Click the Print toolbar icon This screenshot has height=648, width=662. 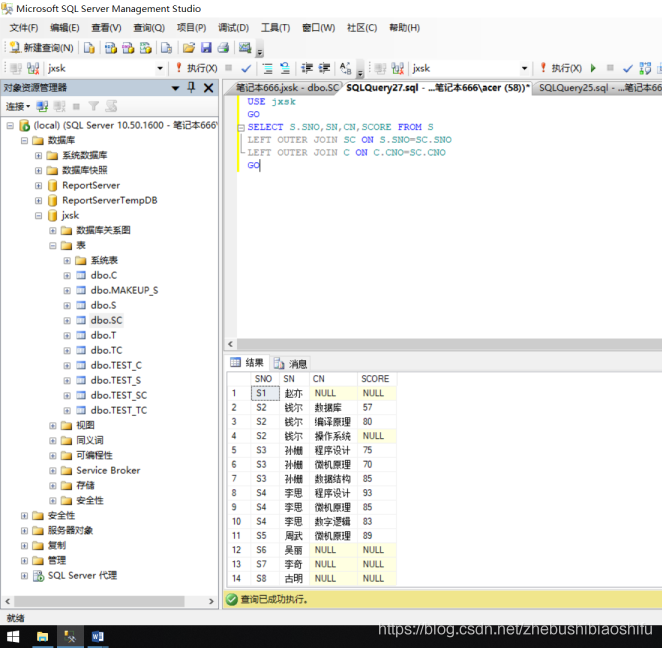223,48
